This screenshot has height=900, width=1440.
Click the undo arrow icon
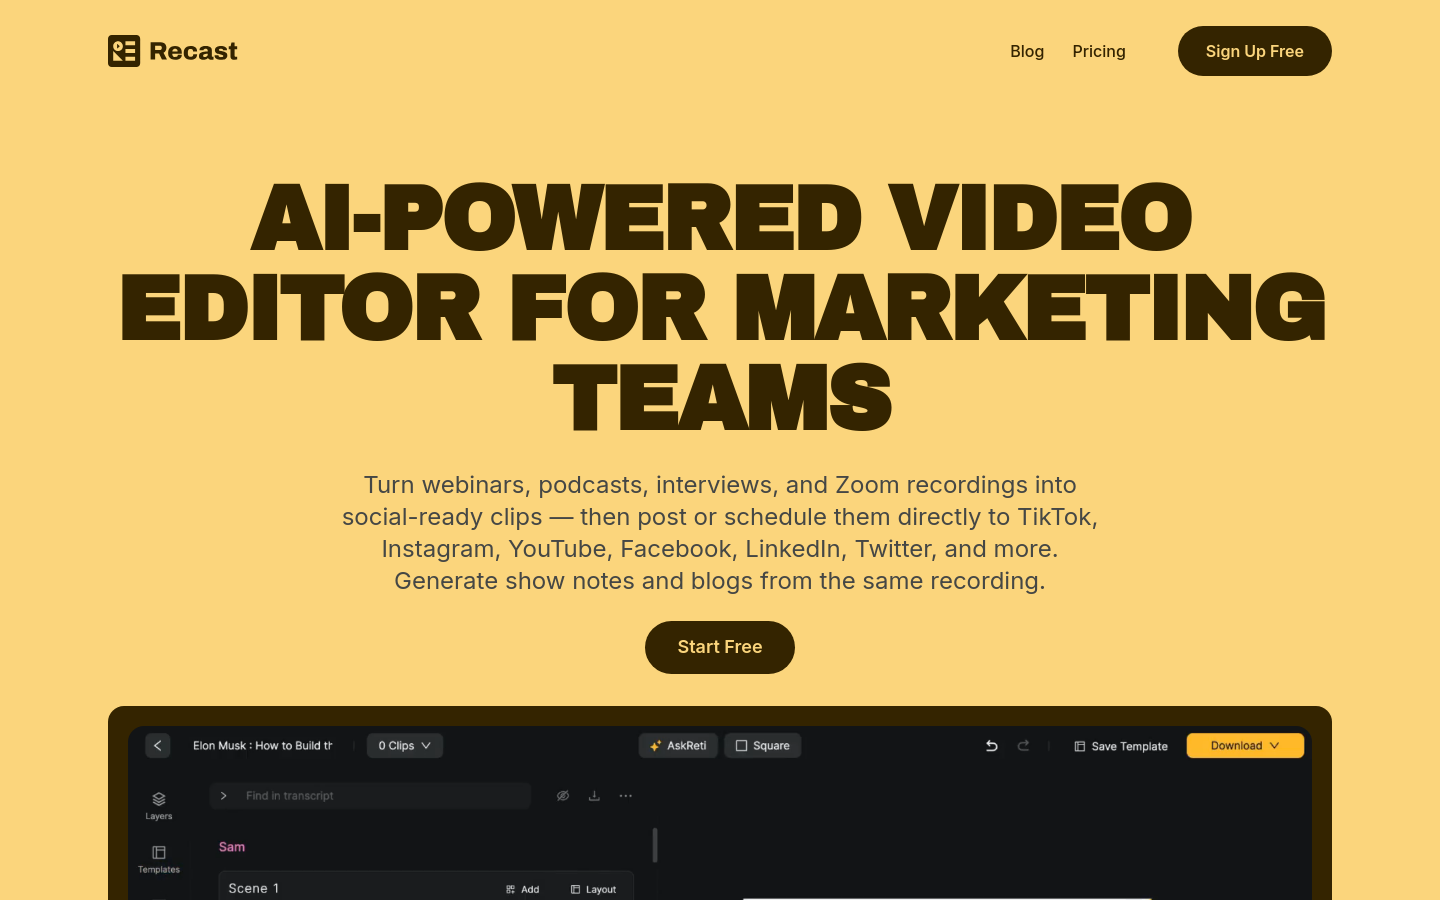click(x=992, y=746)
